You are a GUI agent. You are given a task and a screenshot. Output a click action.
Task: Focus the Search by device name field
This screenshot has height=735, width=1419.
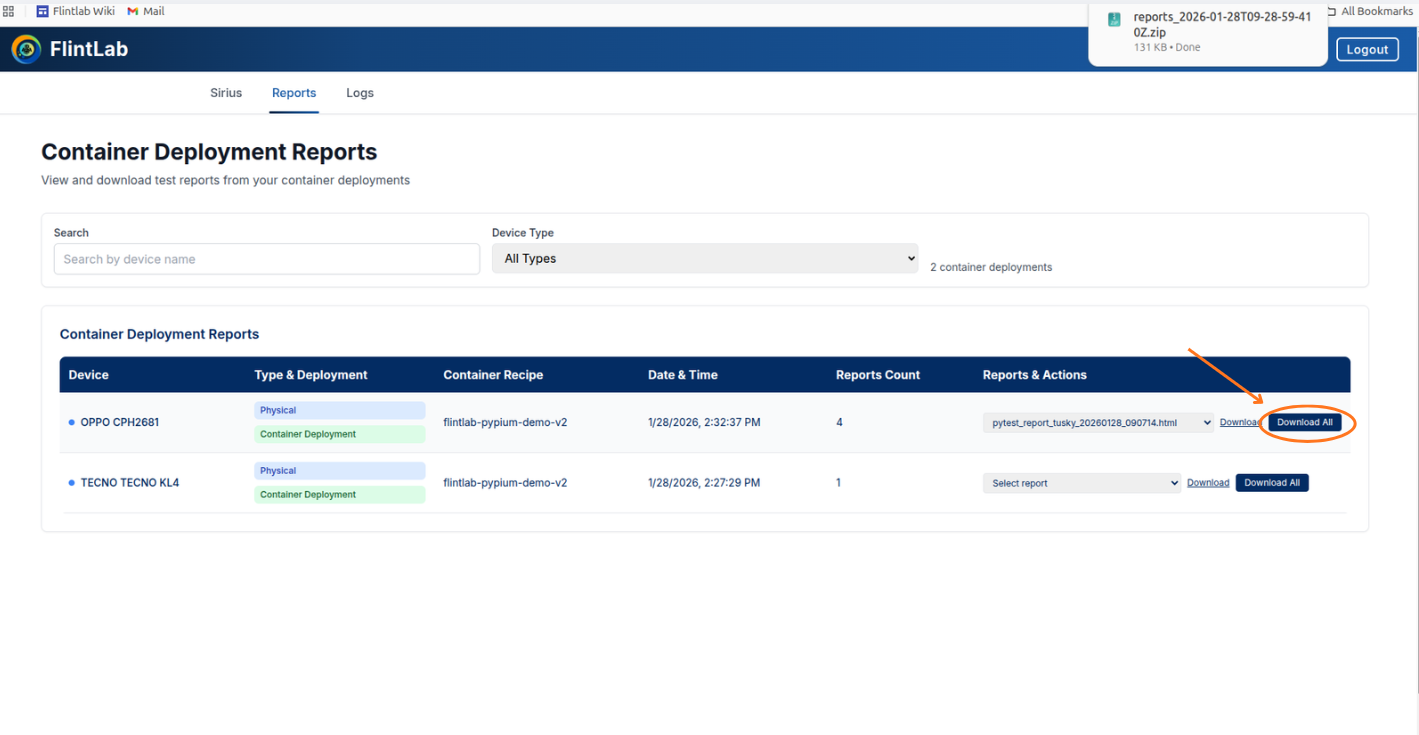[267, 259]
